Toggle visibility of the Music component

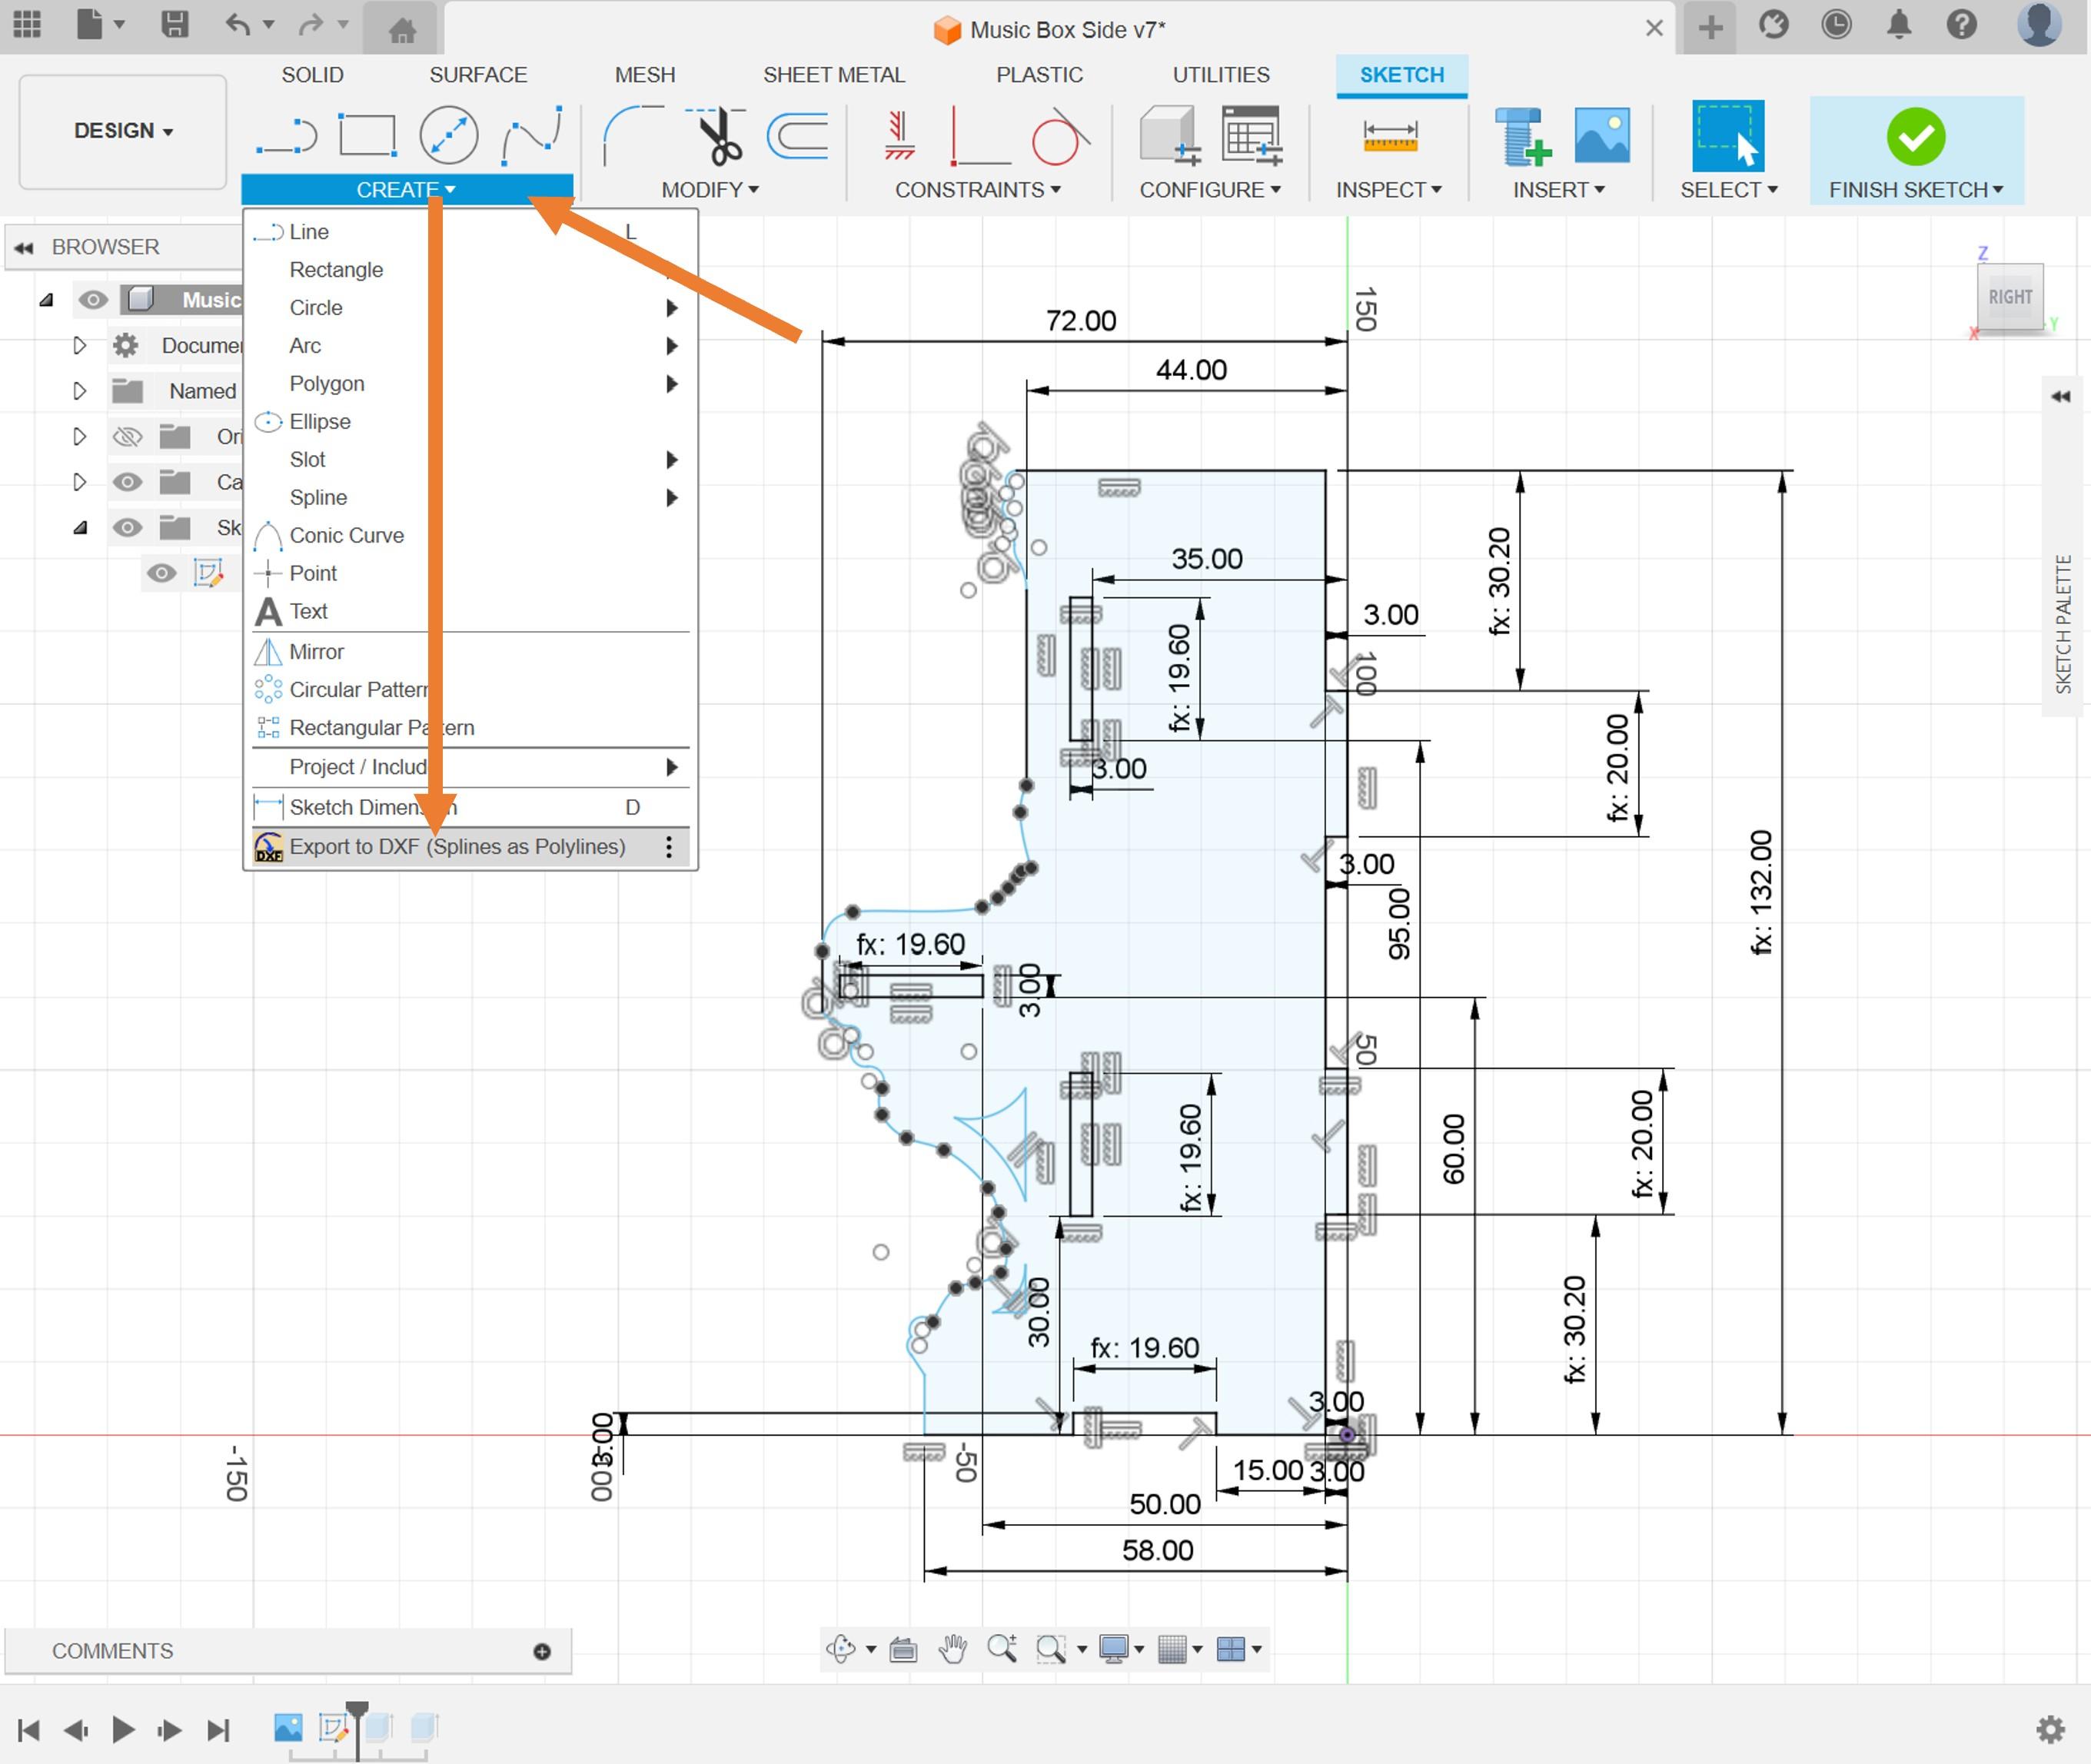94,299
